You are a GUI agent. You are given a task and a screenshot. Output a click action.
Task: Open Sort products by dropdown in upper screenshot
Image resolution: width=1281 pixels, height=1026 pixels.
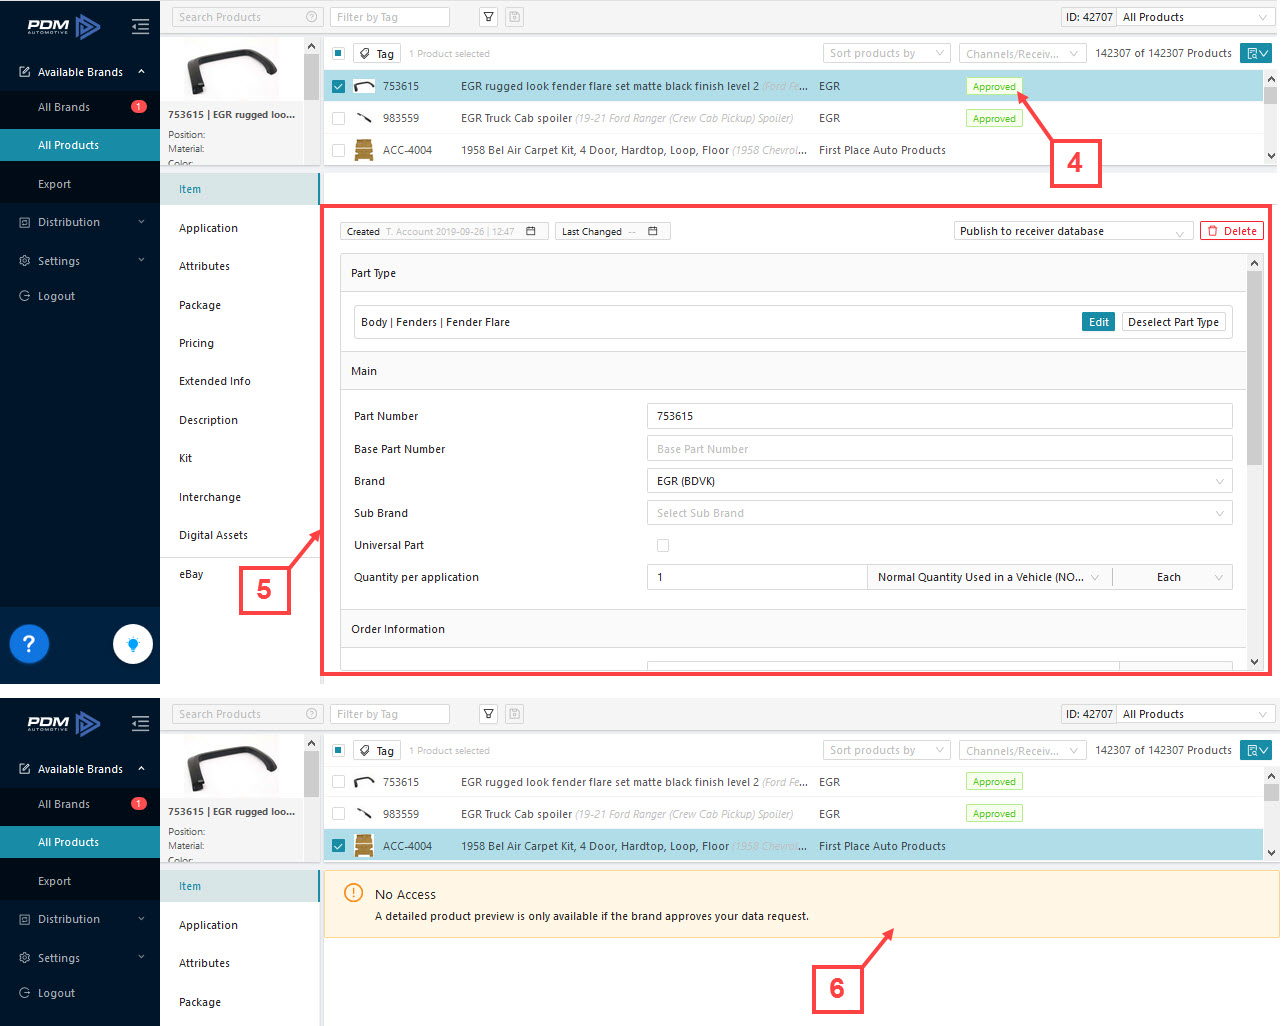click(886, 53)
